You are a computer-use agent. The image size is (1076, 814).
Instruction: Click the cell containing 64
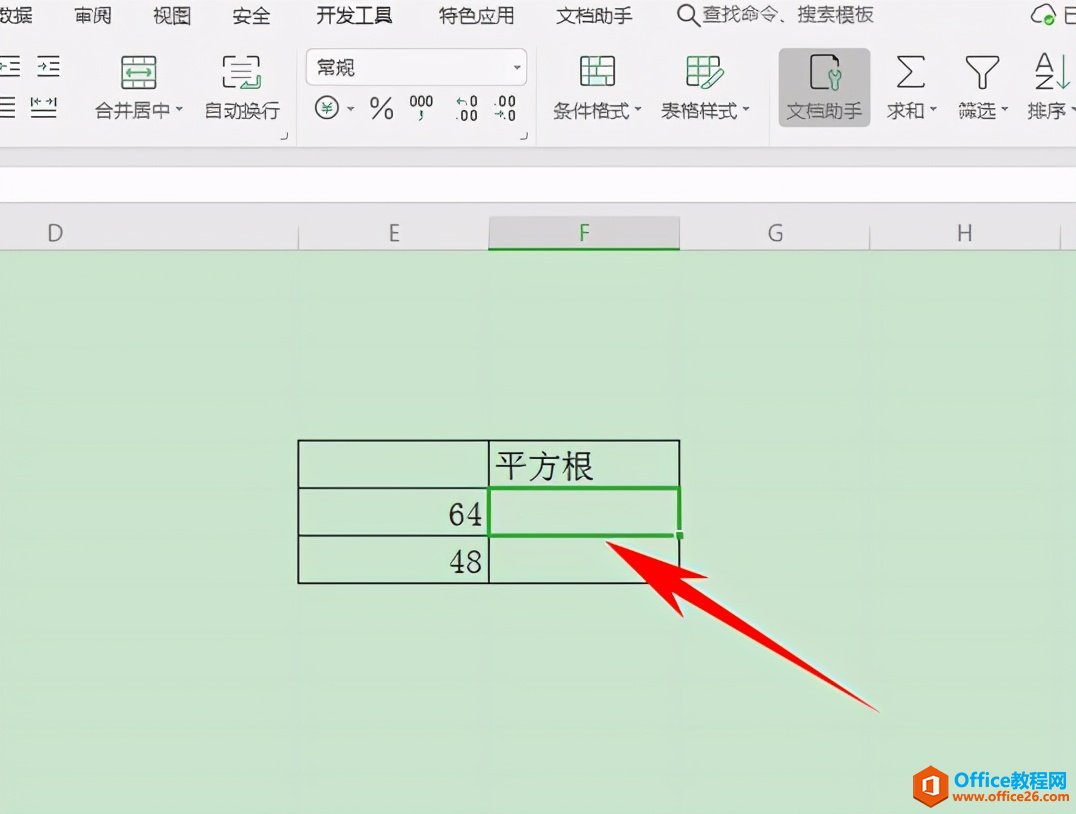point(393,512)
